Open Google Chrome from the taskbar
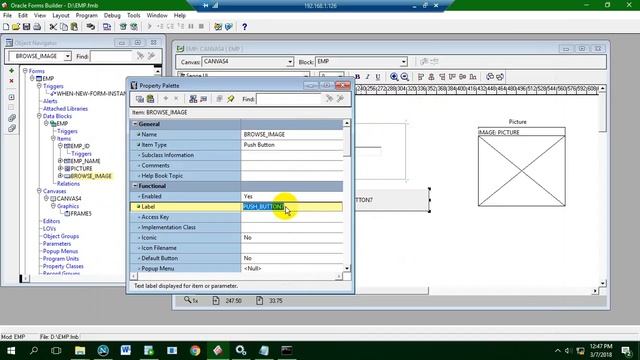Screen dimensions: 640x360 (195, 351)
